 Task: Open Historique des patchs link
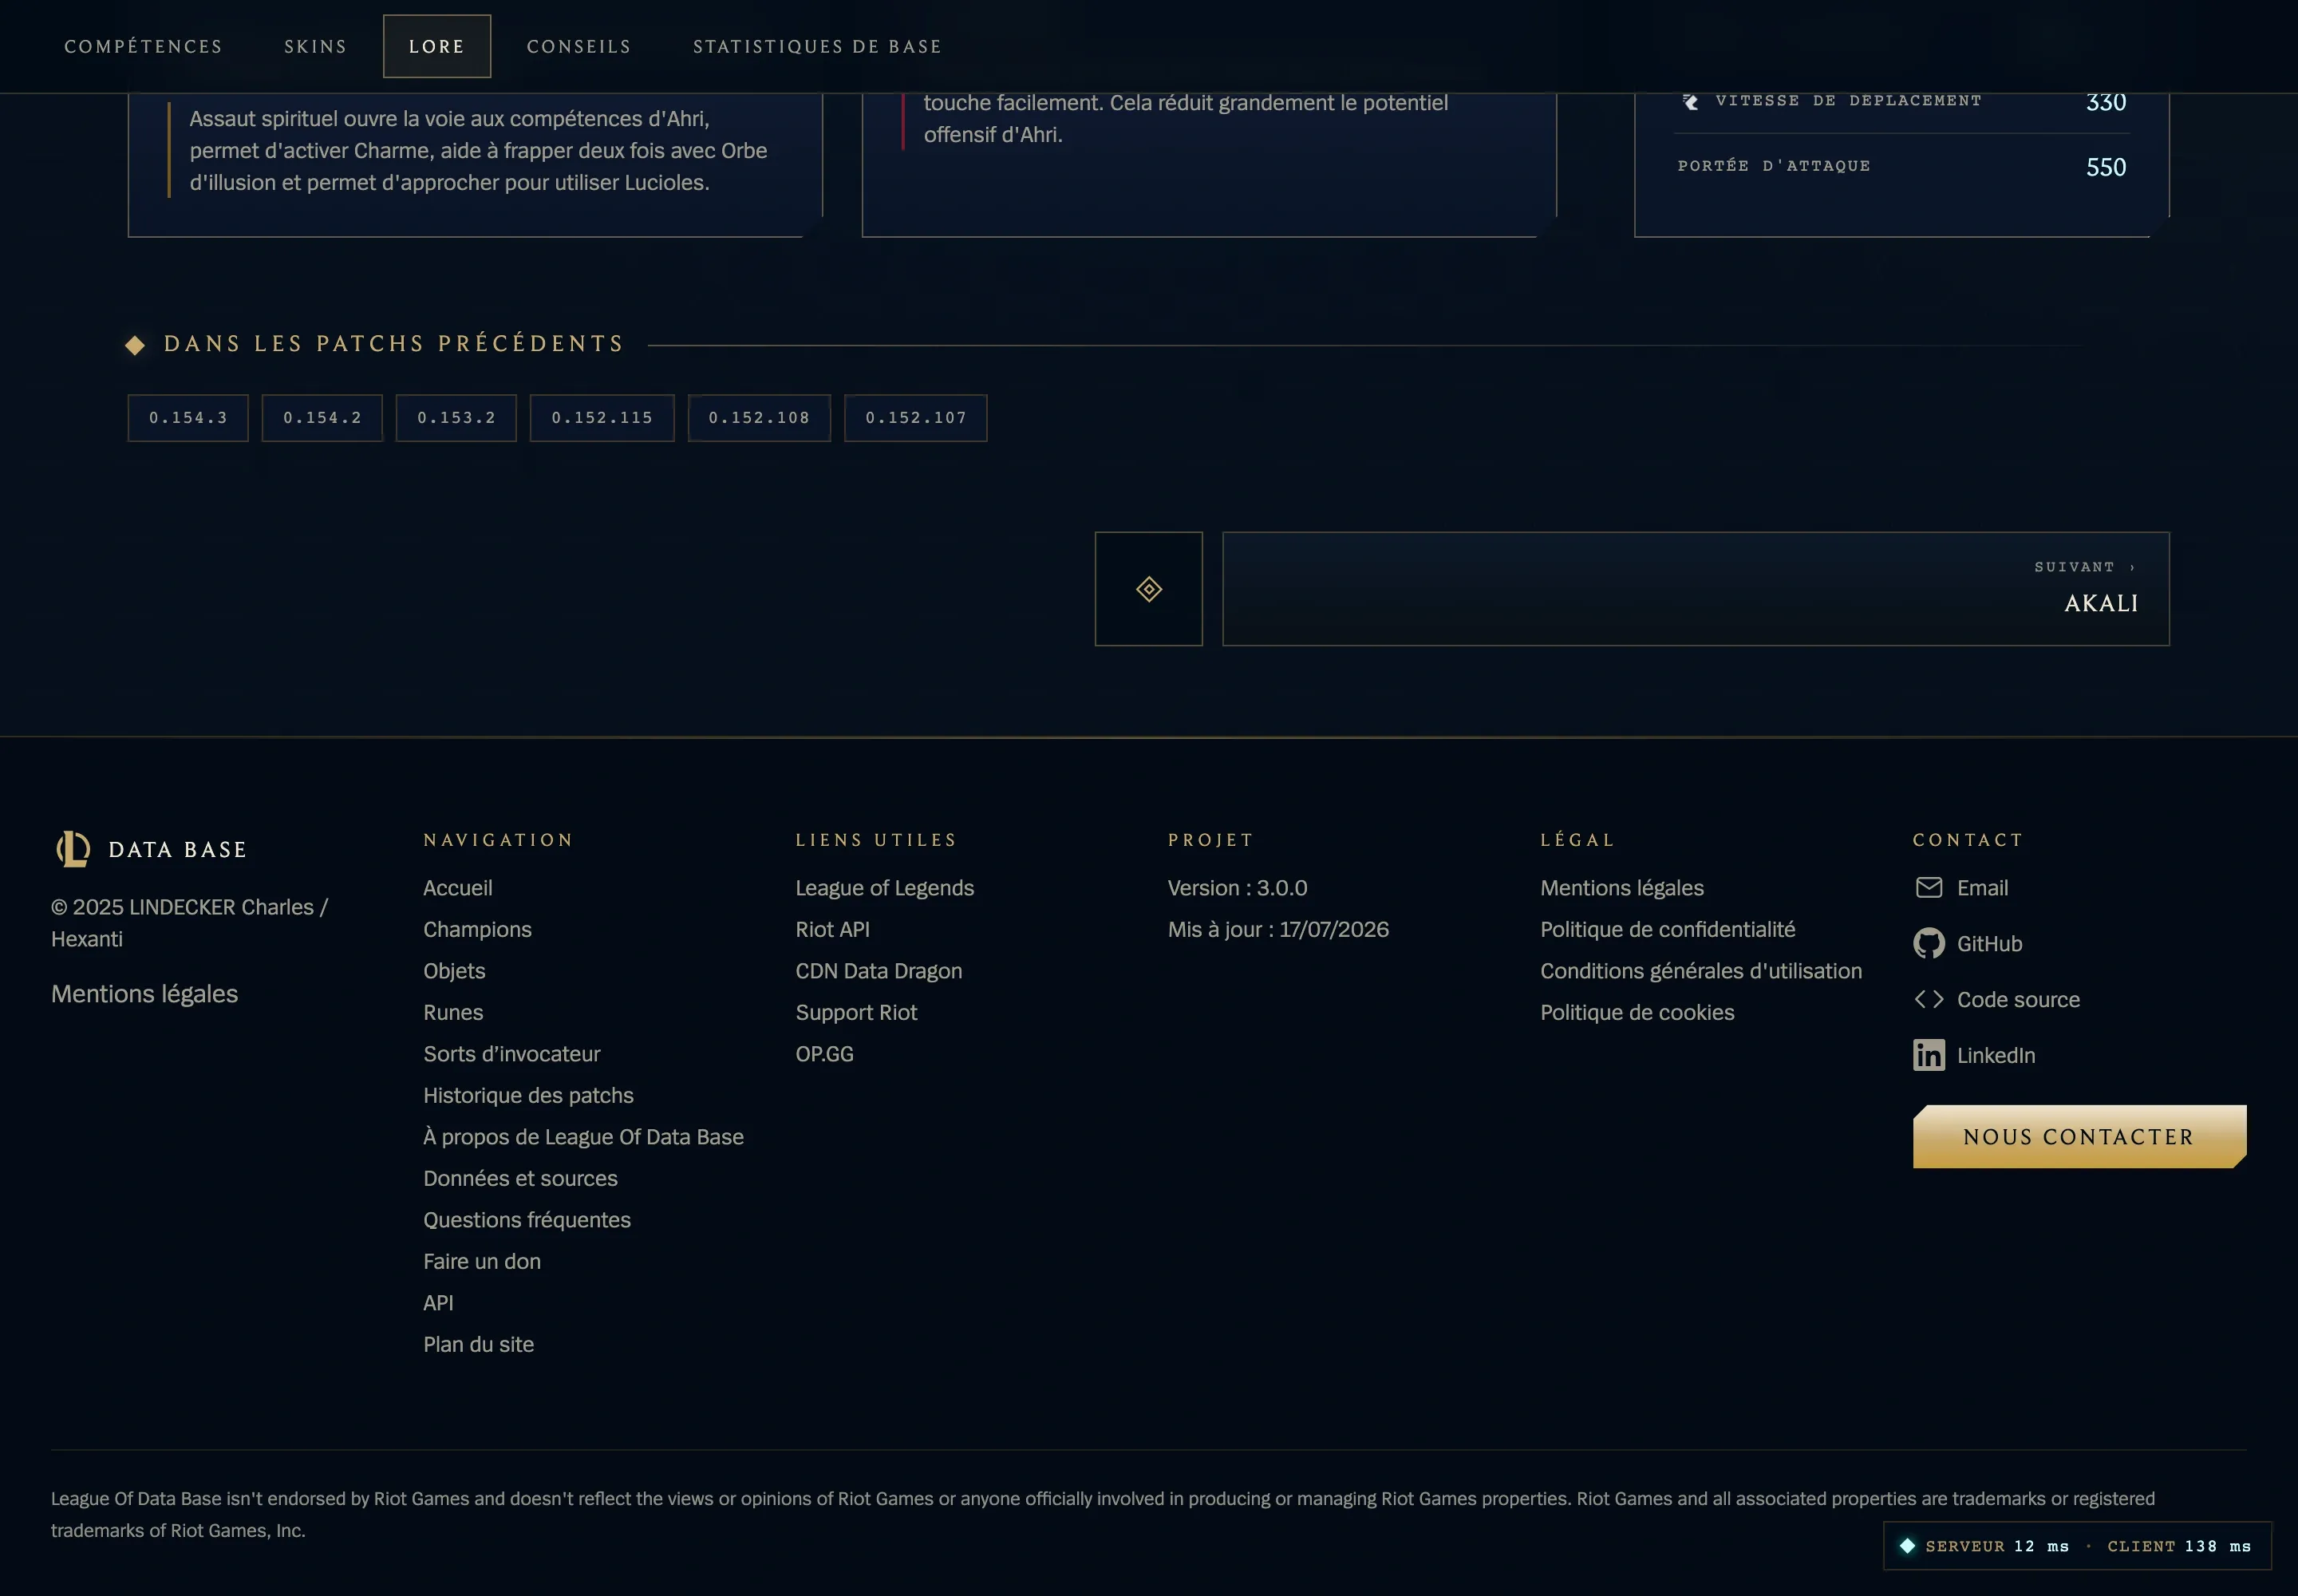(x=528, y=1096)
